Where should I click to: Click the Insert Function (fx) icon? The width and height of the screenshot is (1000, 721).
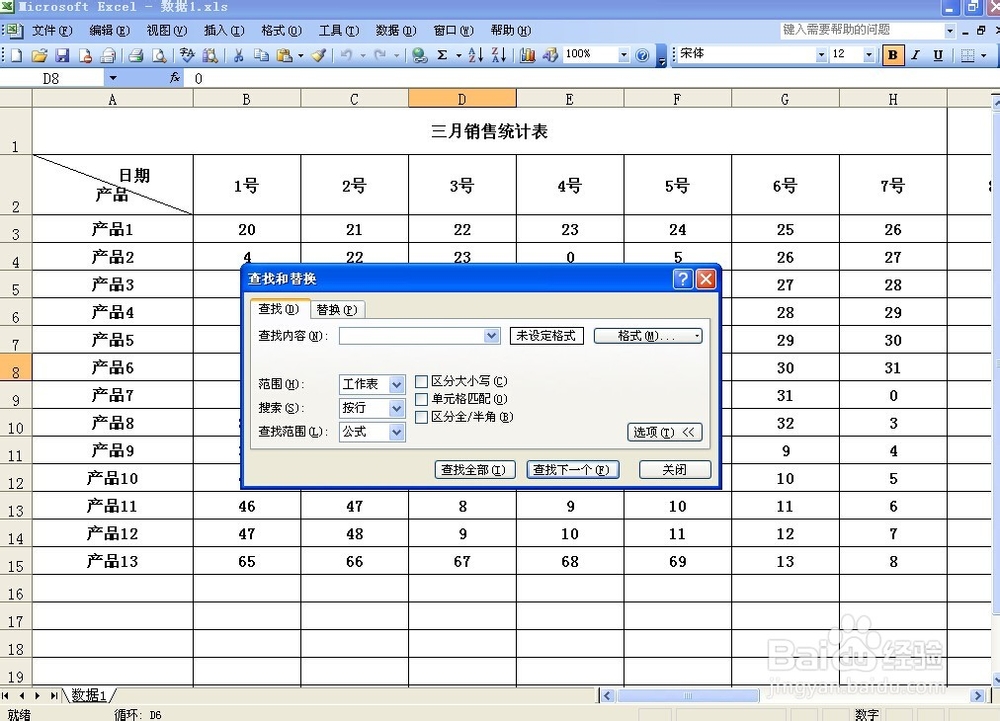(175, 76)
